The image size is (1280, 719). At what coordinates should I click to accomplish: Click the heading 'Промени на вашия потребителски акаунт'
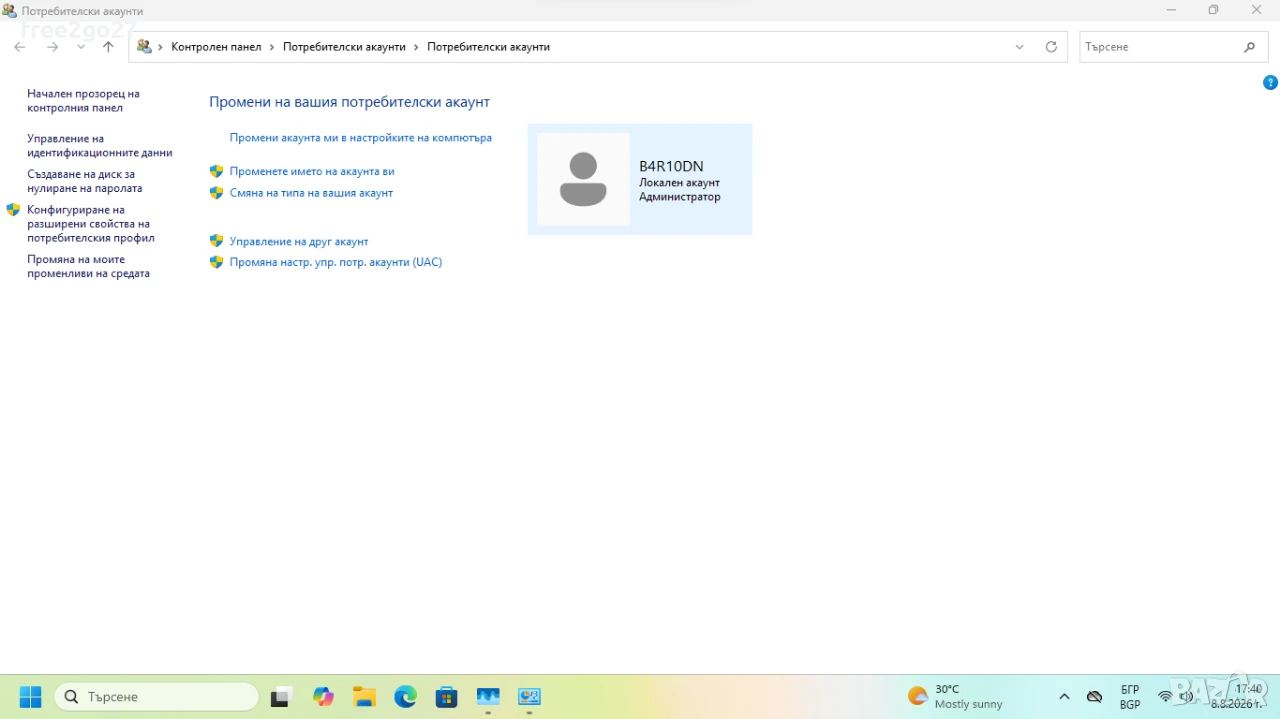pyautogui.click(x=349, y=102)
